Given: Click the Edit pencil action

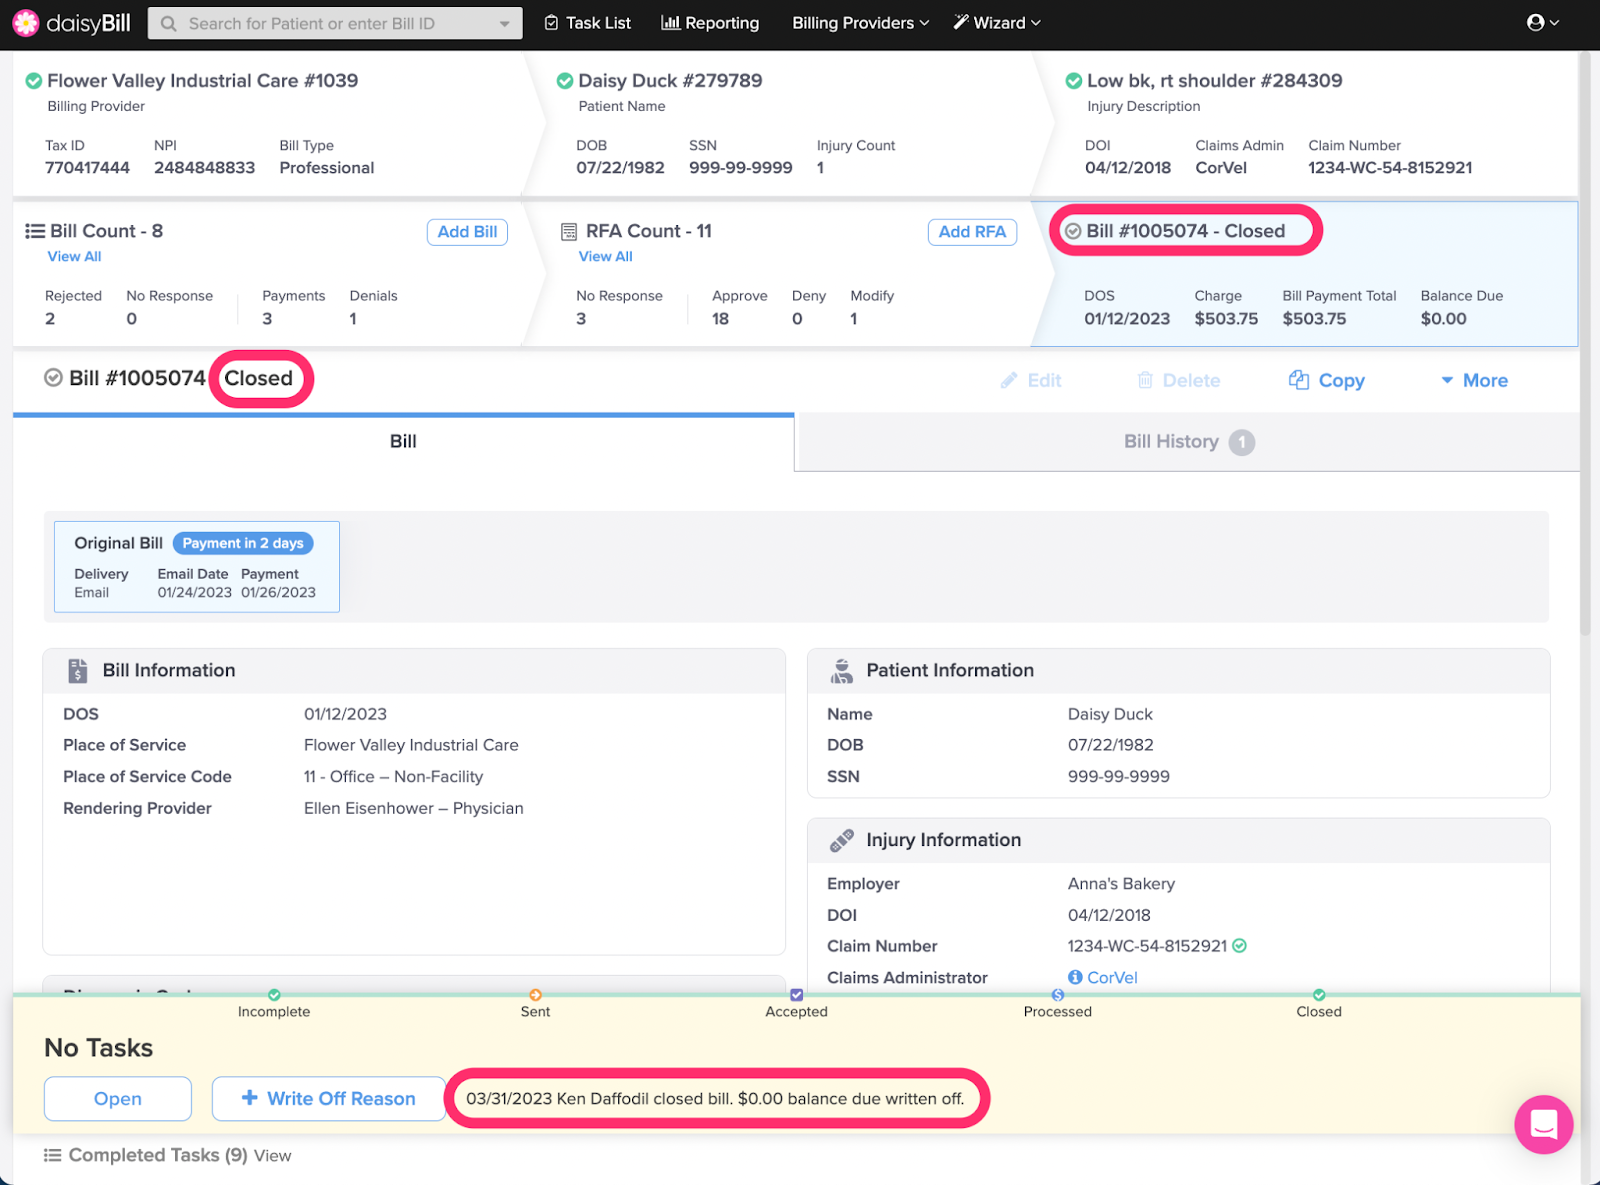Looking at the screenshot, I should click(1031, 380).
